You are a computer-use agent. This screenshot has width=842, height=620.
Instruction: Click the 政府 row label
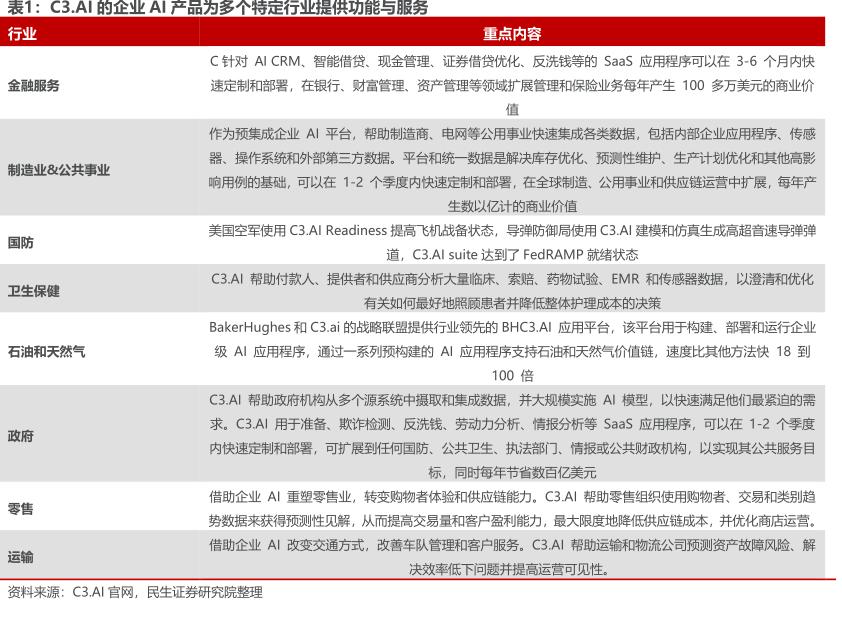[x=21, y=436]
